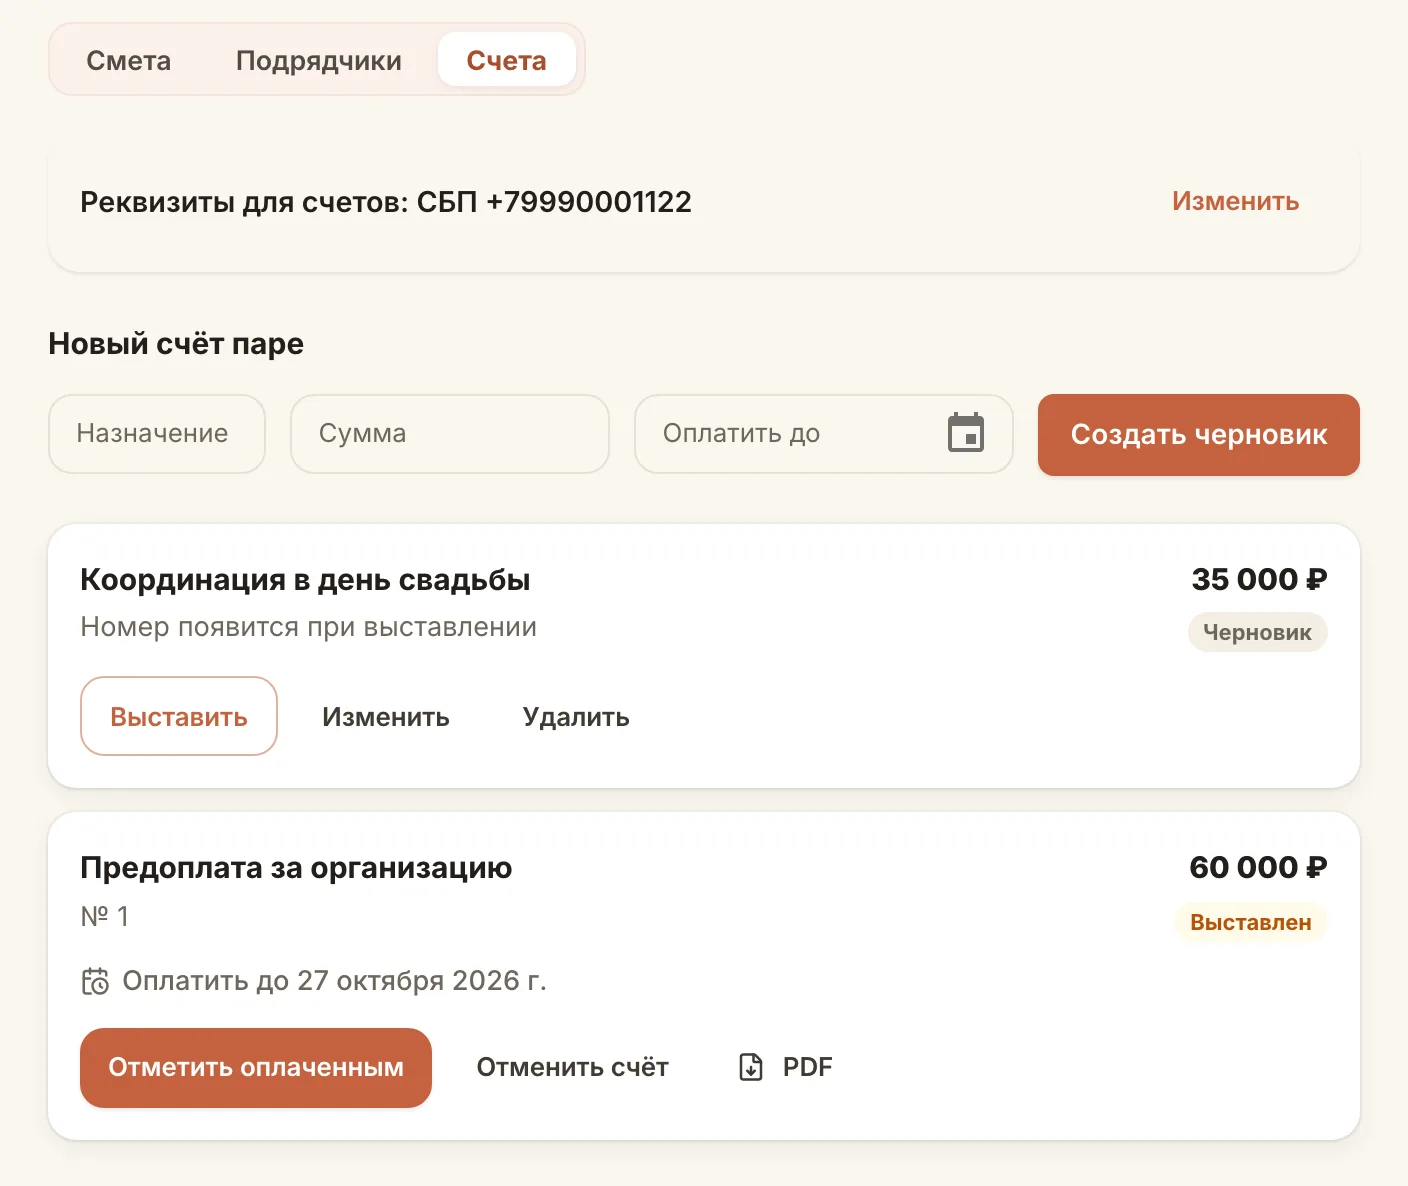Viewport: 1408px width, 1186px height.
Task: Click the Оплатить до date field
Action: tap(824, 434)
